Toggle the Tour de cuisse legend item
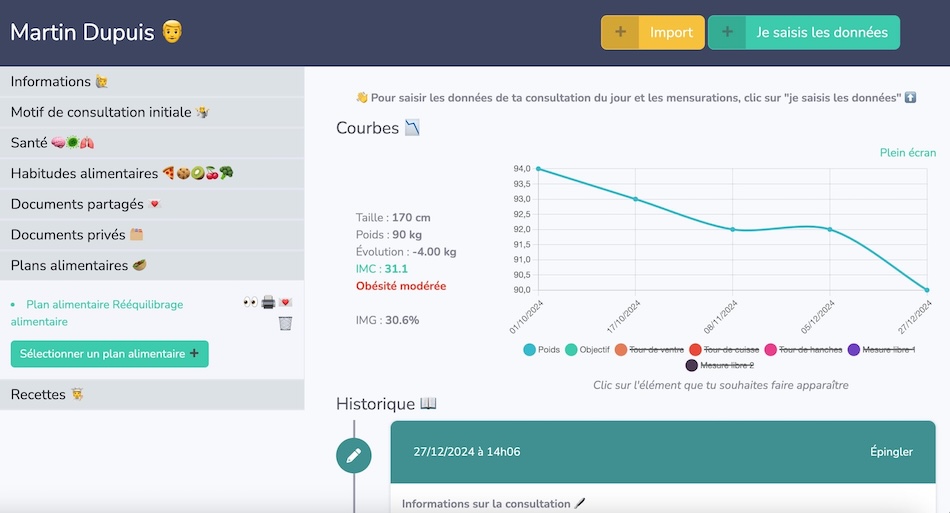Viewport: 950px width, 513px height. 732,349
